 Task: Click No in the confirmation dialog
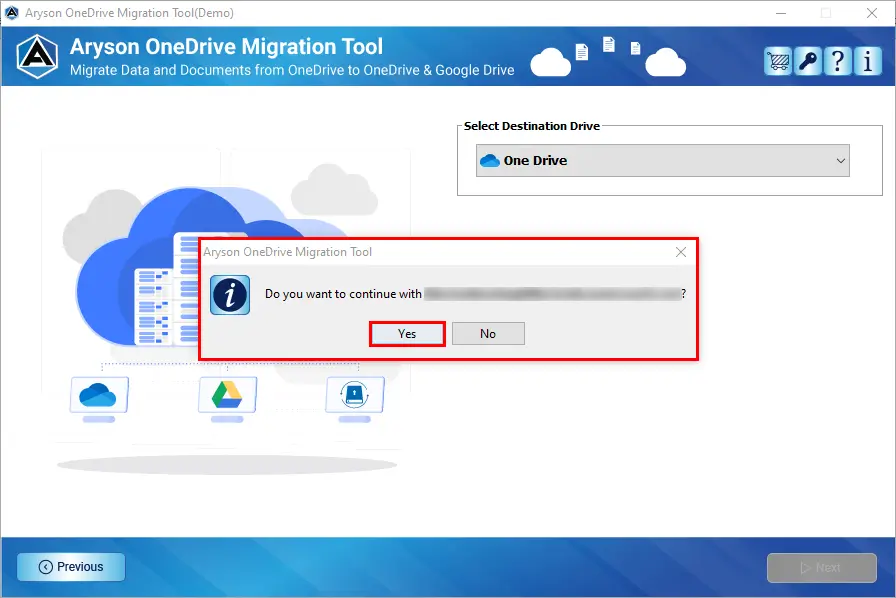point(488,334)
